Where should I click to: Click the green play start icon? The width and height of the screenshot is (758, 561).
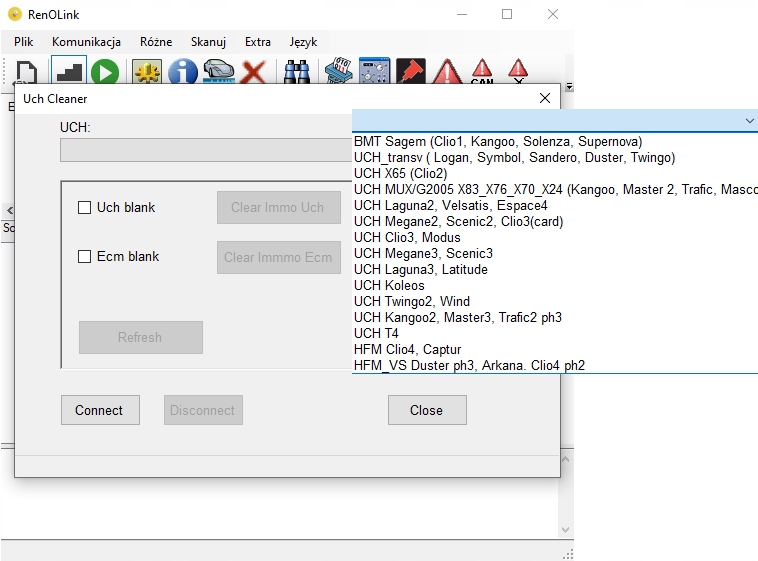(x=105, y=72)
